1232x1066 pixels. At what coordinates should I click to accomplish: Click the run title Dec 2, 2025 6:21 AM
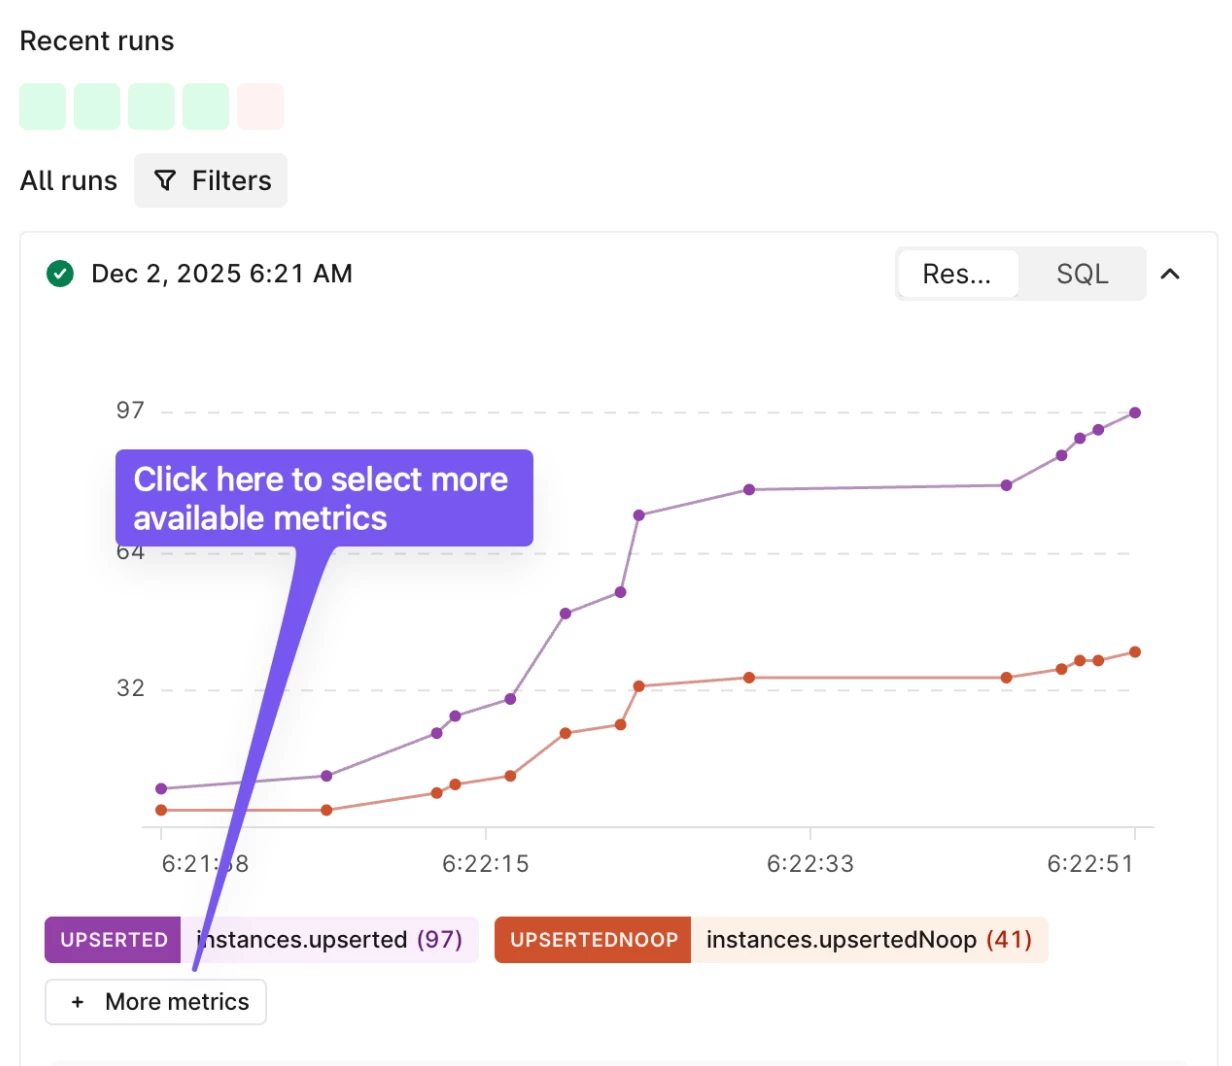(x=221, y=273)
